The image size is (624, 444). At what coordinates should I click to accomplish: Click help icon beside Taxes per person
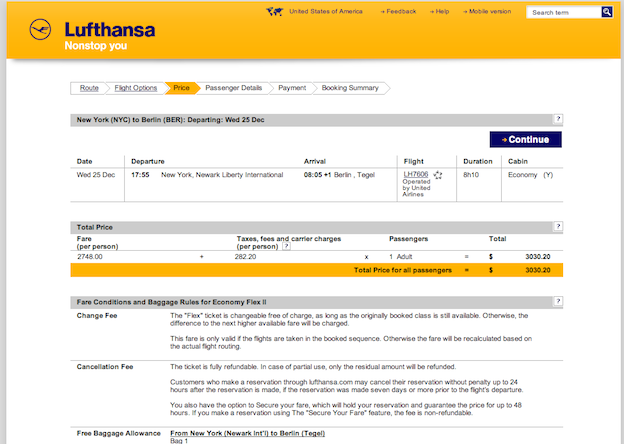pos(286,246)
